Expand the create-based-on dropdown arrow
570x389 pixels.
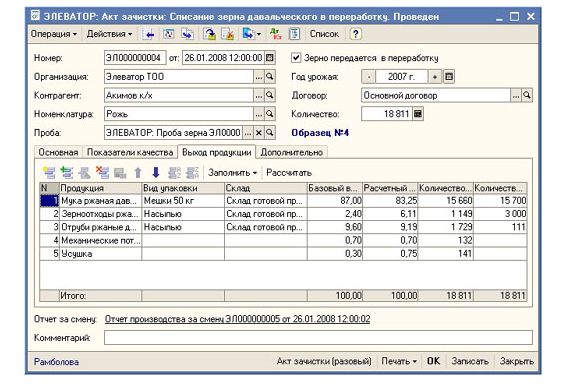coord(259,34)
